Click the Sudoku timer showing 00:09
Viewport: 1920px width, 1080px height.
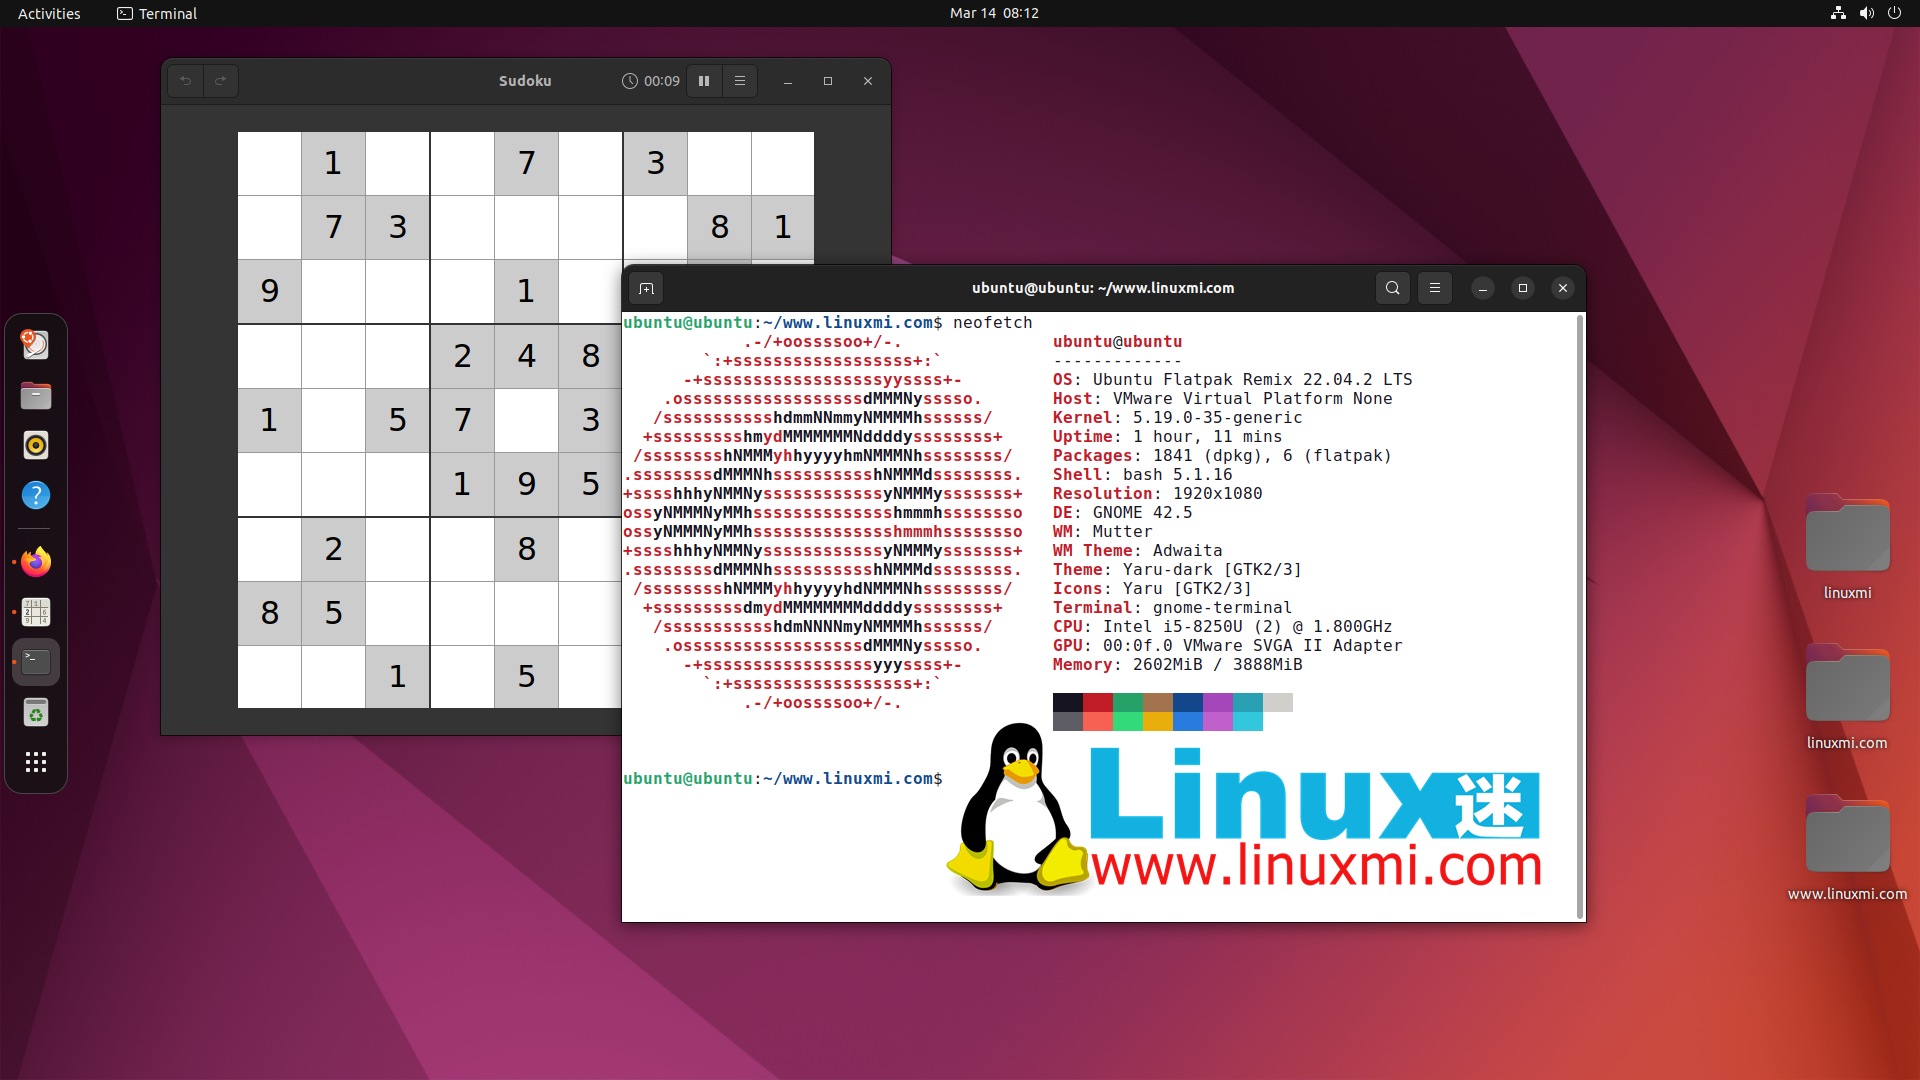point(651,81)
